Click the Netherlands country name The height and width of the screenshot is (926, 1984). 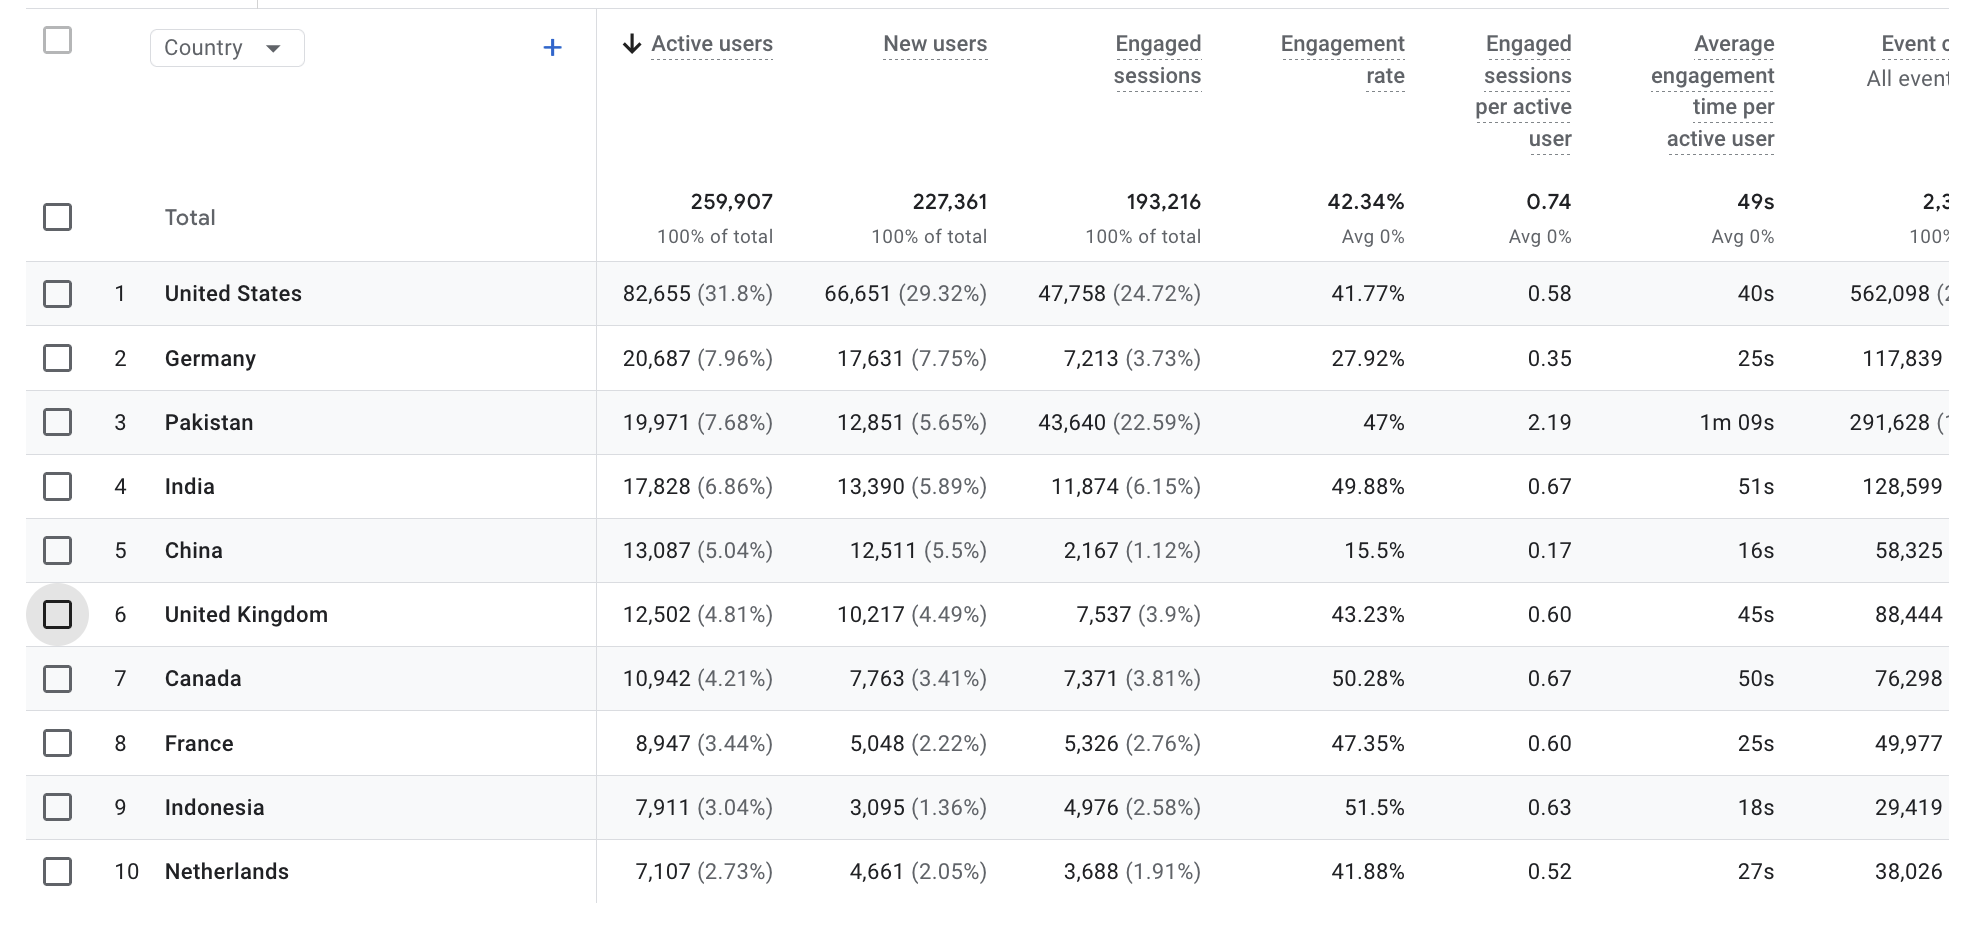[226, 871]
